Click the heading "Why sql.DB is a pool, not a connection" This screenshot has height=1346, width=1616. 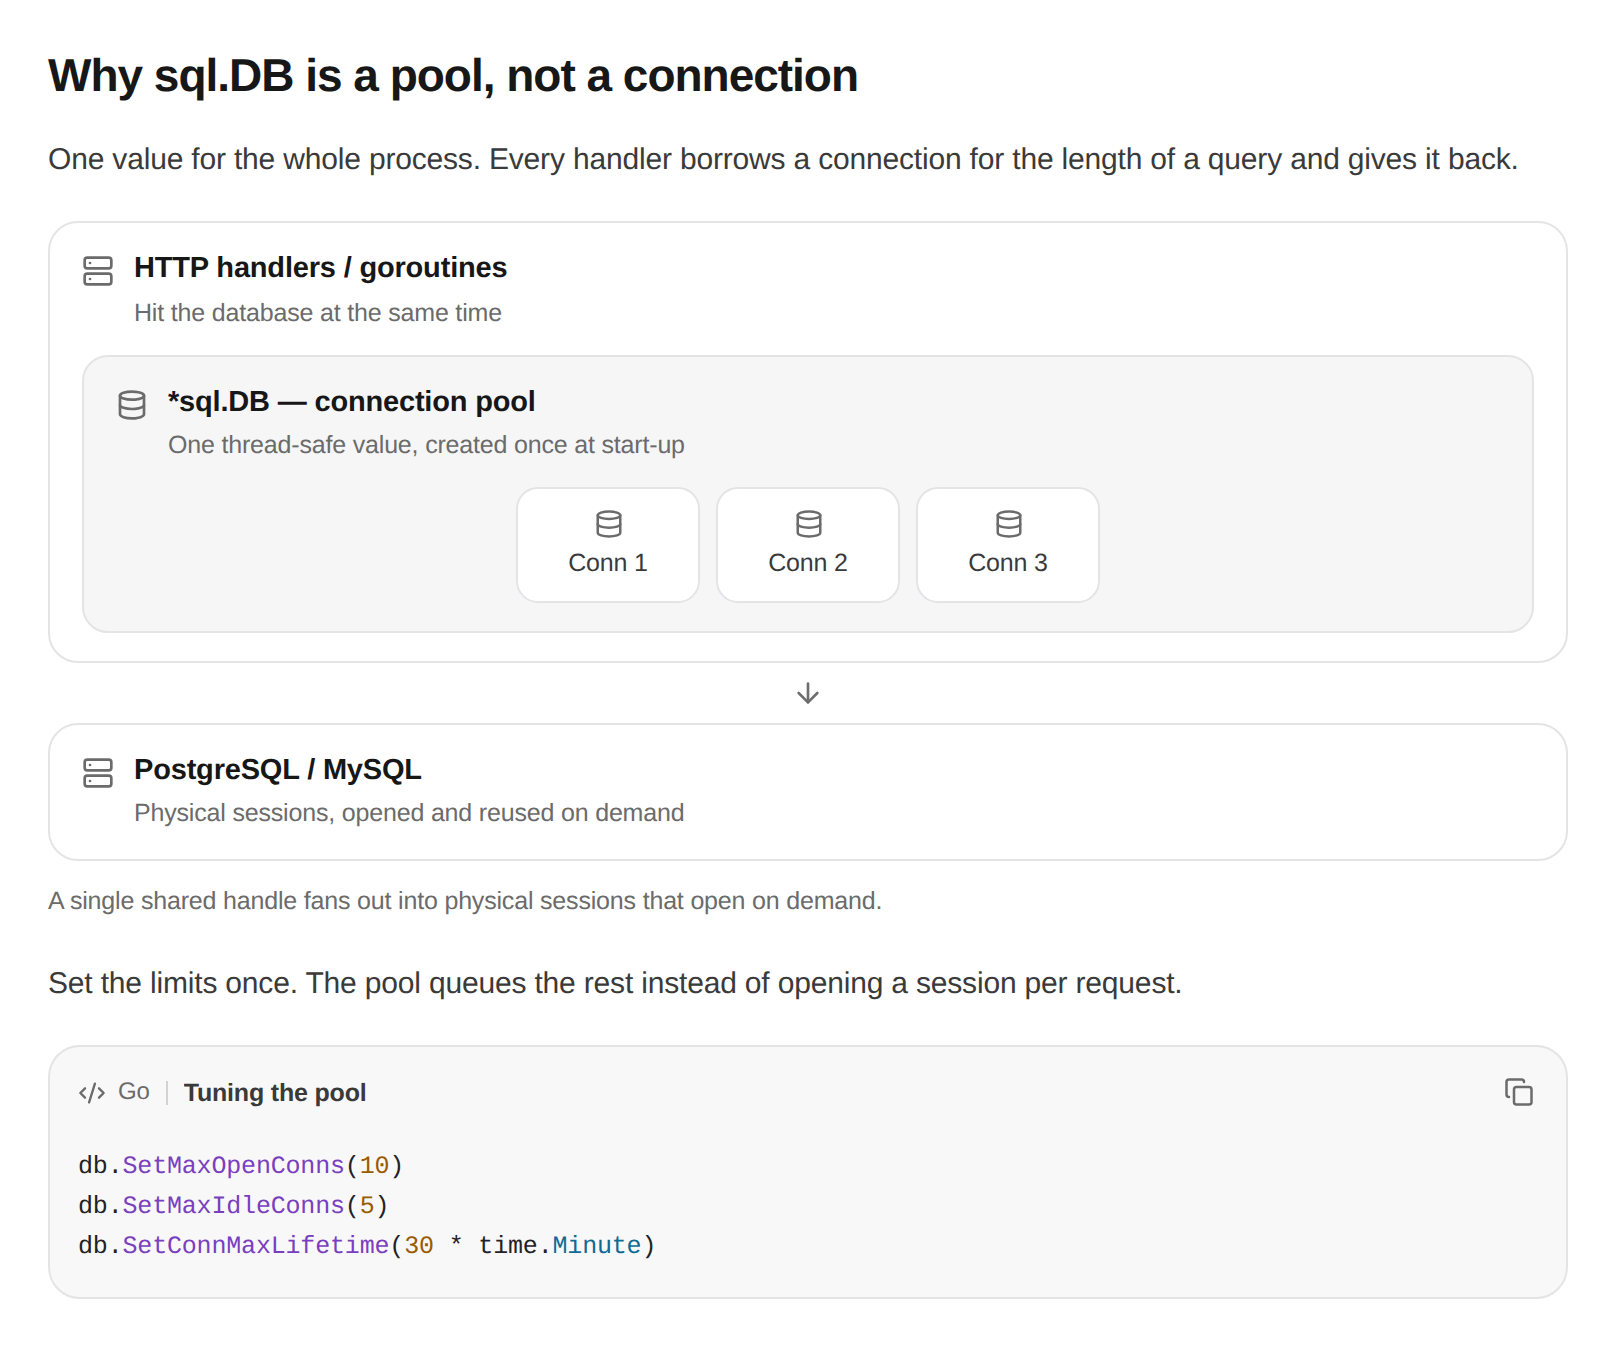tap(453, 76)
